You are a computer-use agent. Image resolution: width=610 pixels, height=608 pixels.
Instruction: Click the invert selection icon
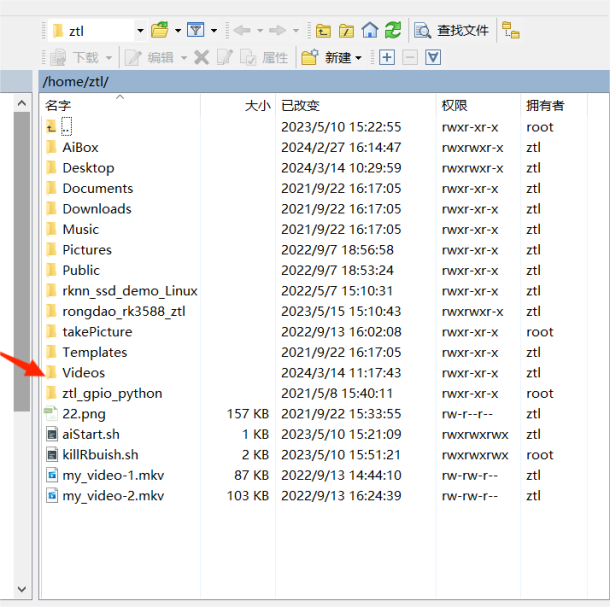click(433, 58)
